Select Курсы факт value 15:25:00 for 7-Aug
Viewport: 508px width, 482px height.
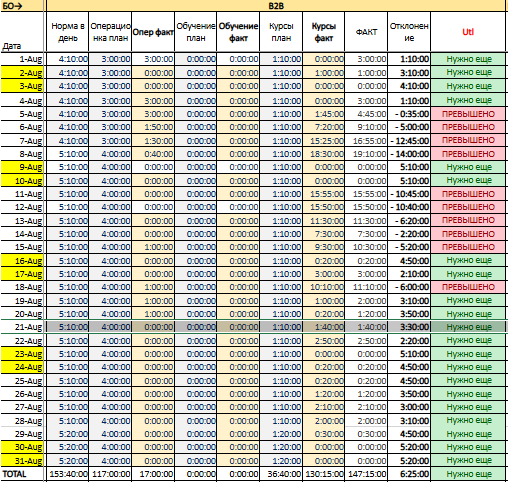[x=324, y=141]
